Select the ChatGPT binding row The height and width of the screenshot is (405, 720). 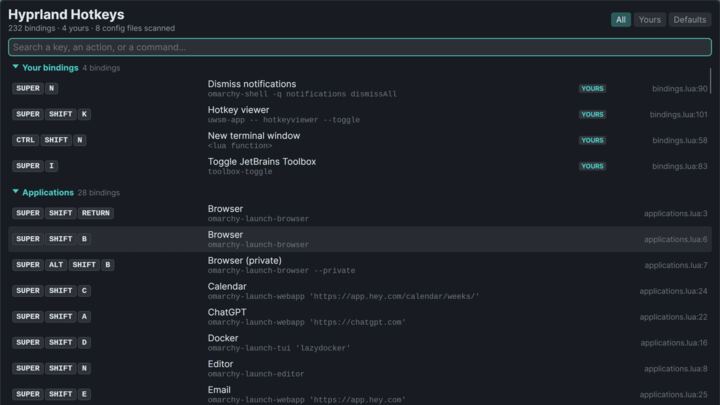pyautogui.click(x=360, y=317)
